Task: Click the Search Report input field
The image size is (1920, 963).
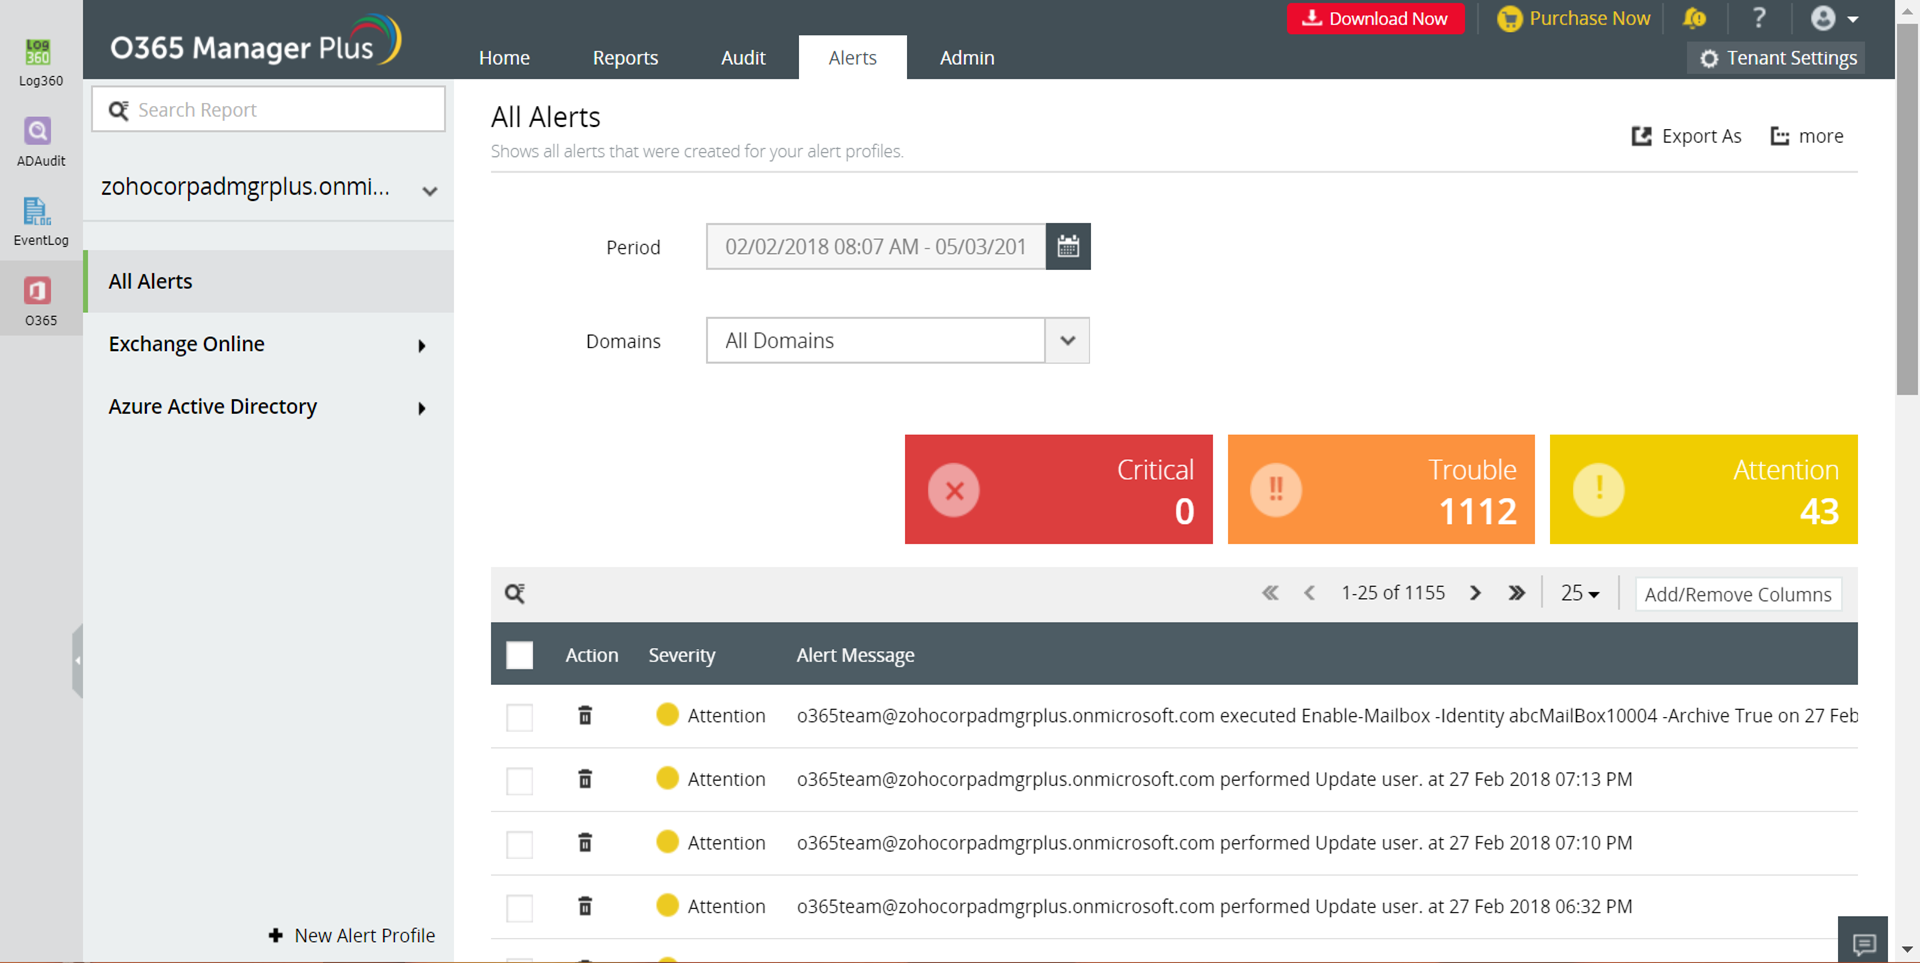Action: 269,109
